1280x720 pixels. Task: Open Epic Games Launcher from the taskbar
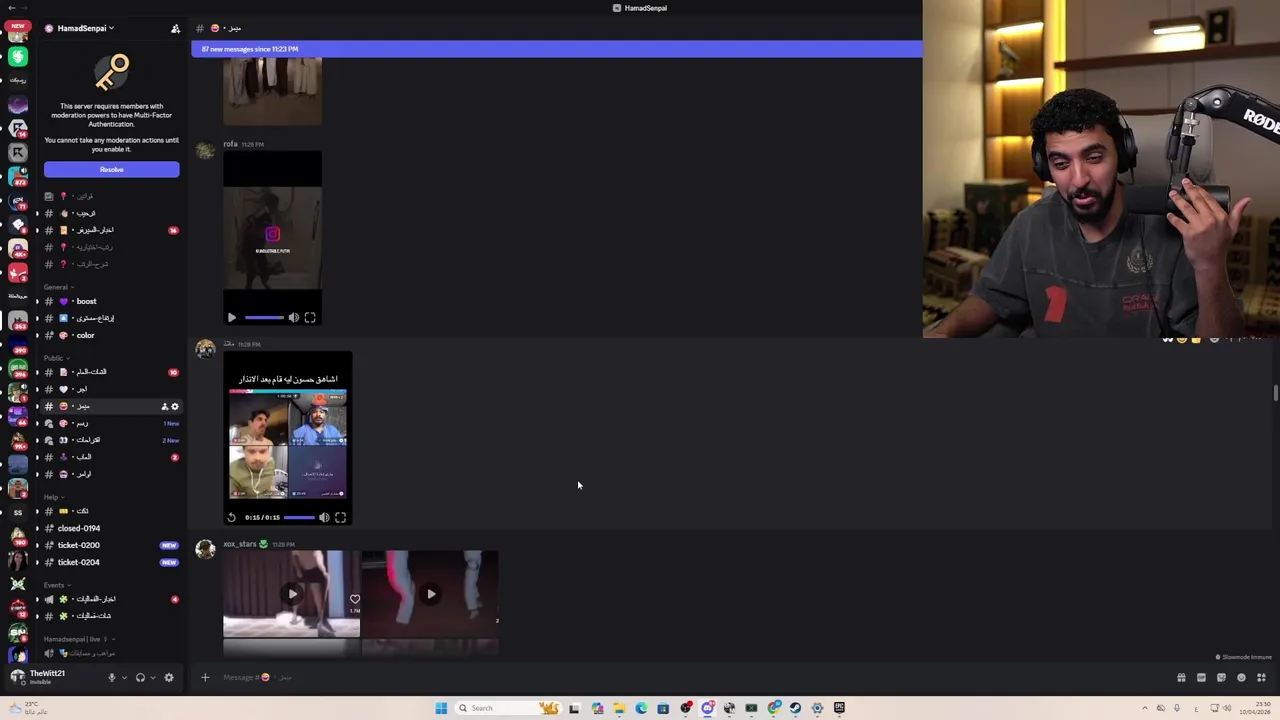[x=839, y=708]
